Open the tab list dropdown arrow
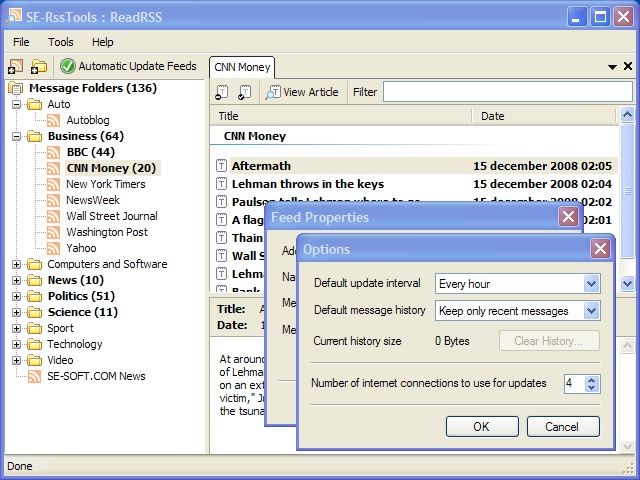The image size is (640, 480). point(612,67)
